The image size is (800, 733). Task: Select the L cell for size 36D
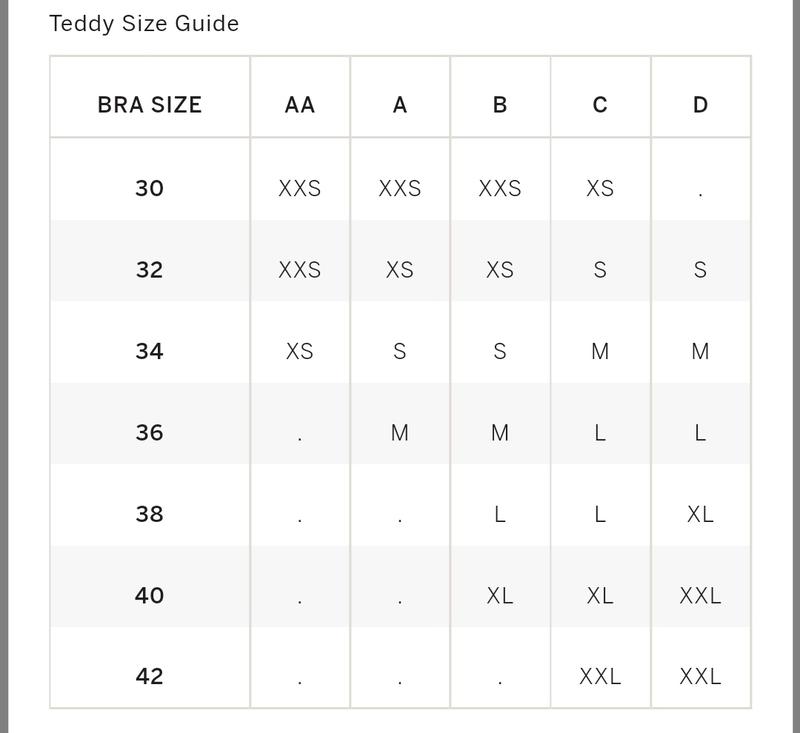pos(700,433)
